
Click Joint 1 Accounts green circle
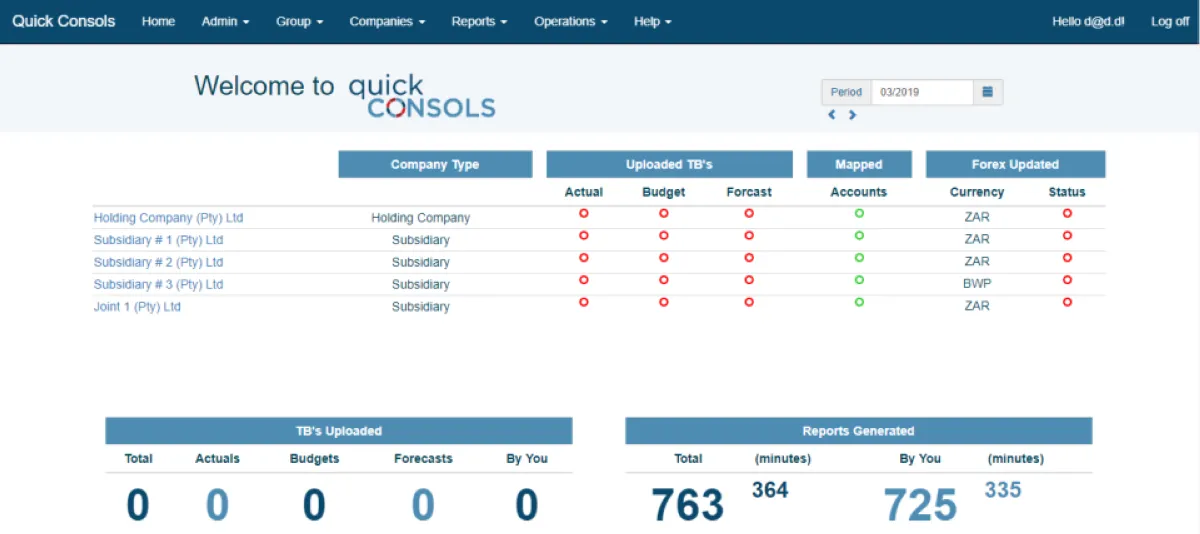click(859, 301)
